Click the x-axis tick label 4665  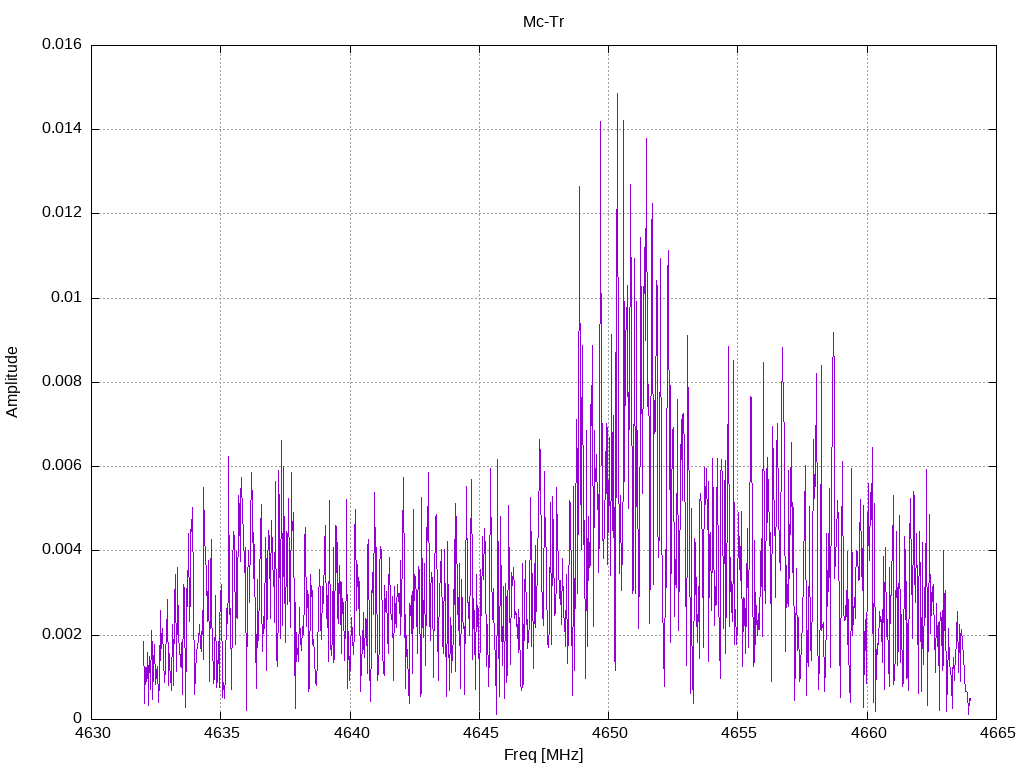[997, 733]
